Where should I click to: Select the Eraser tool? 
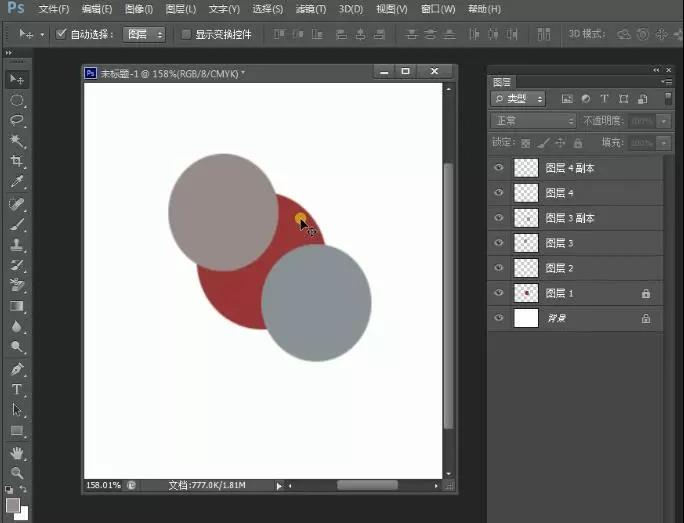coord(17,285)
